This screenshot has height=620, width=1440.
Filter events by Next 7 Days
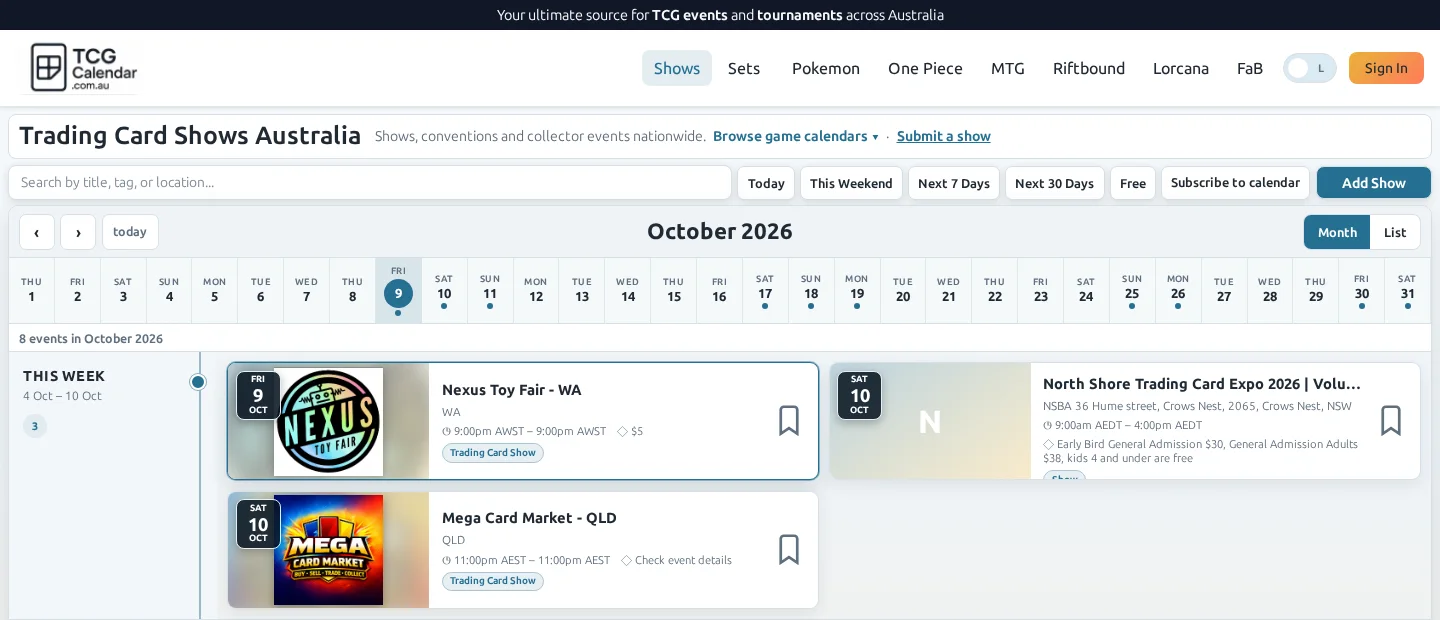[954, 183]
